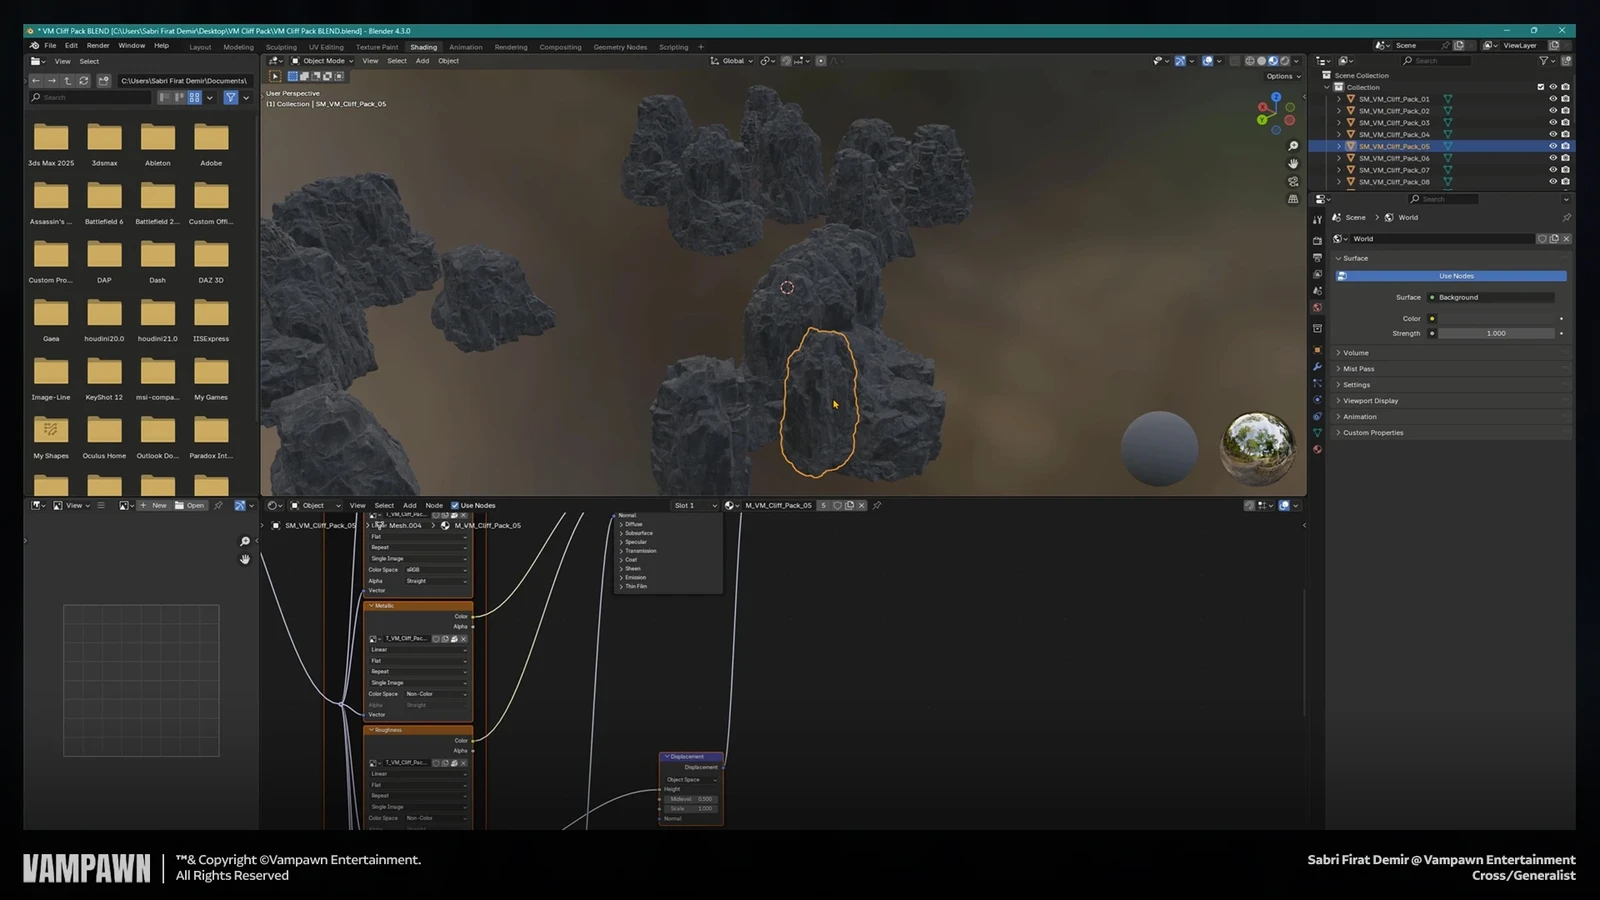The height and width of the screenshot is (900, 1600).
Task: Expand SM_VM_Cliff_Pack_01 in the outliner tree
Action: tap(1339, 99)
